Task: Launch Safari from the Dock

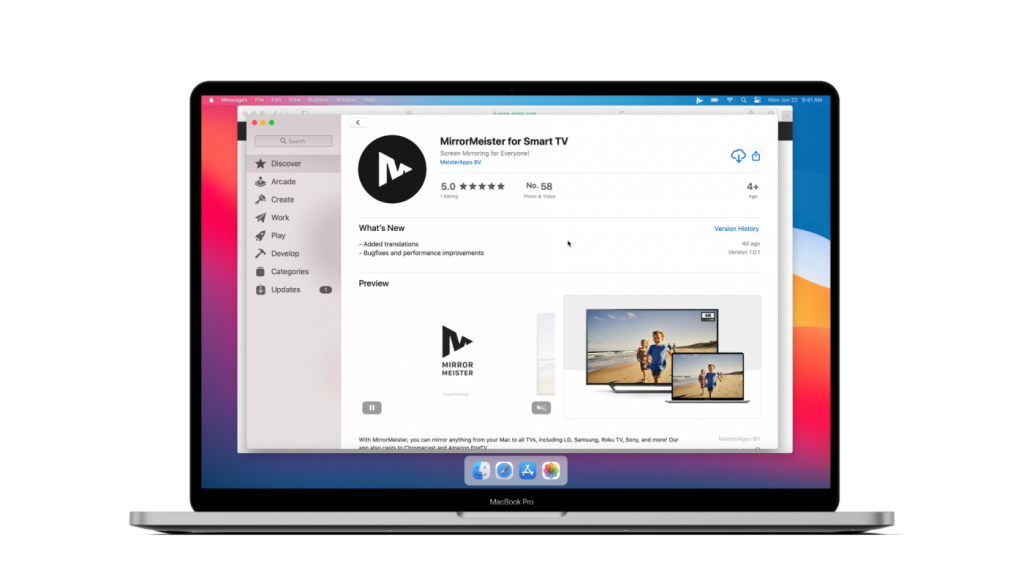Action: pyautogui.click(x=504, y=470)
